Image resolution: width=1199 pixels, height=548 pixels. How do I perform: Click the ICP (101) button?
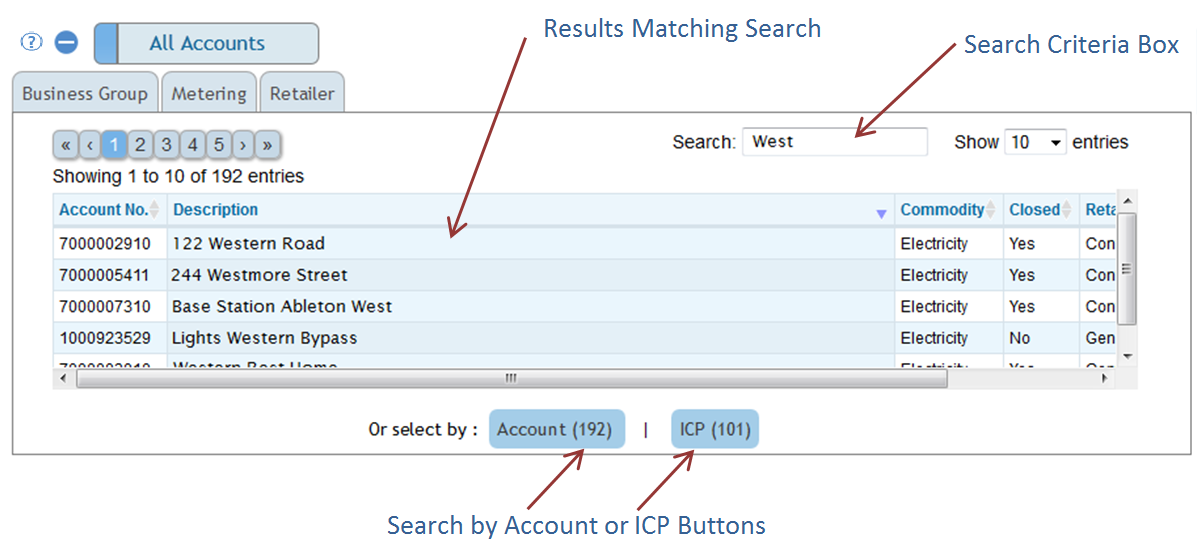point(715,430)
